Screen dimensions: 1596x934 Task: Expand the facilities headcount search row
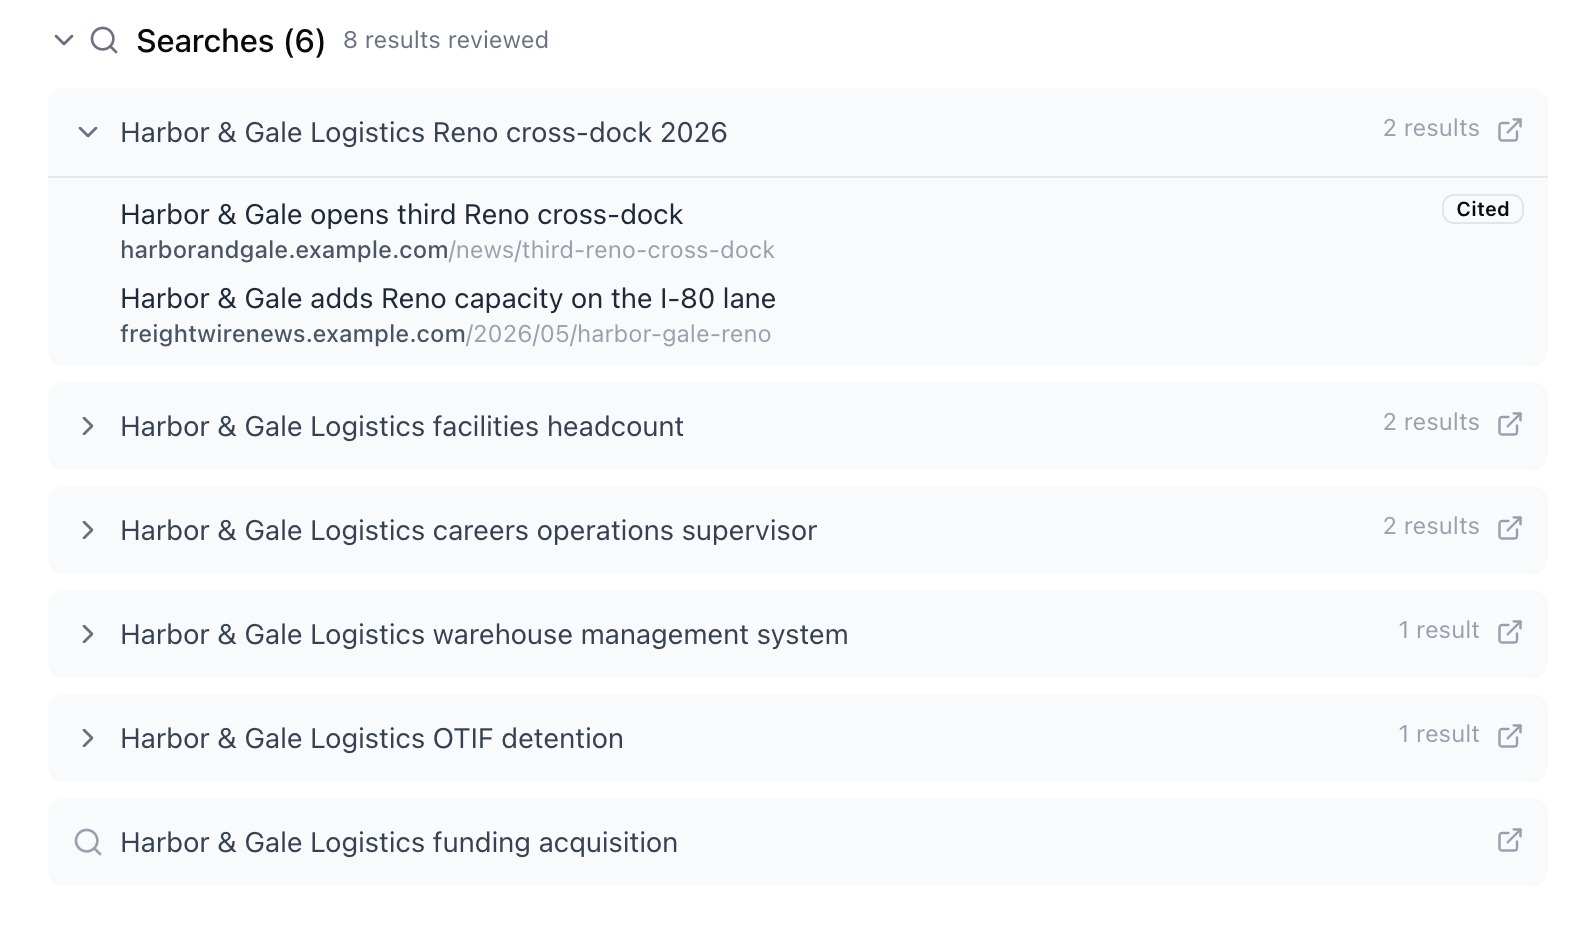coord(88,426)
